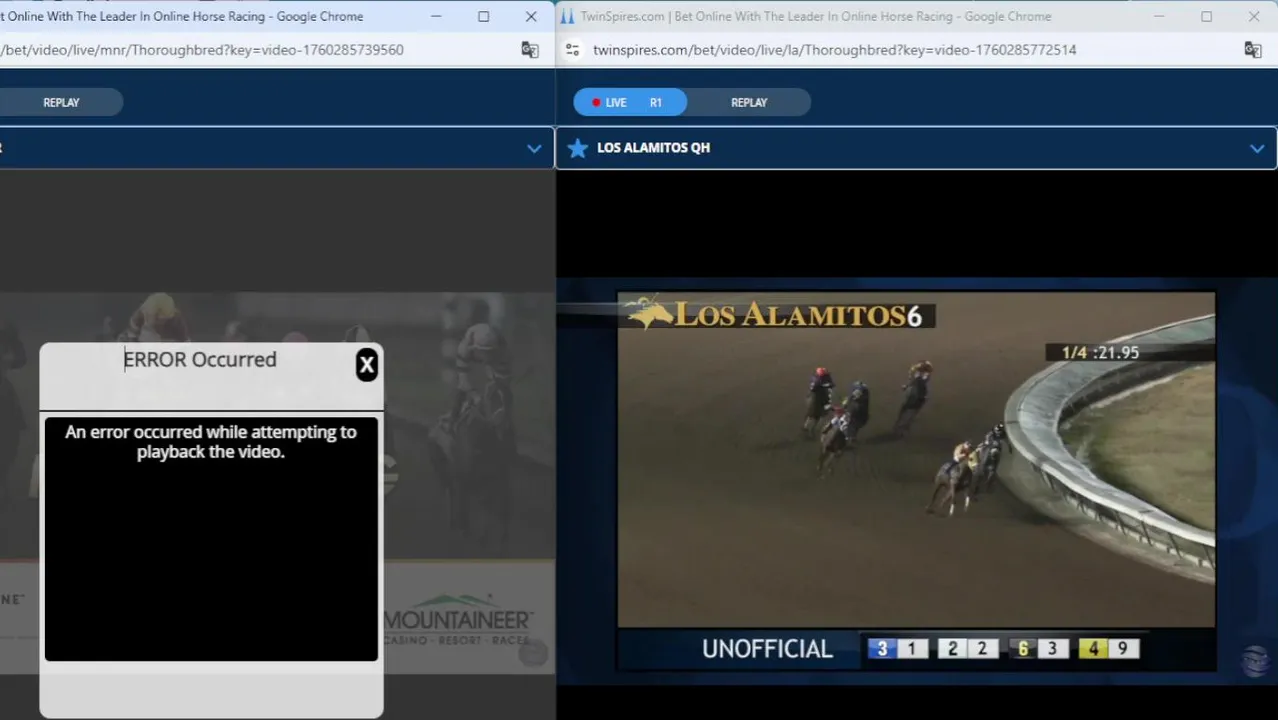Click the blue number 3 result box
1278x720 pixels.
[x=881, y=649]
